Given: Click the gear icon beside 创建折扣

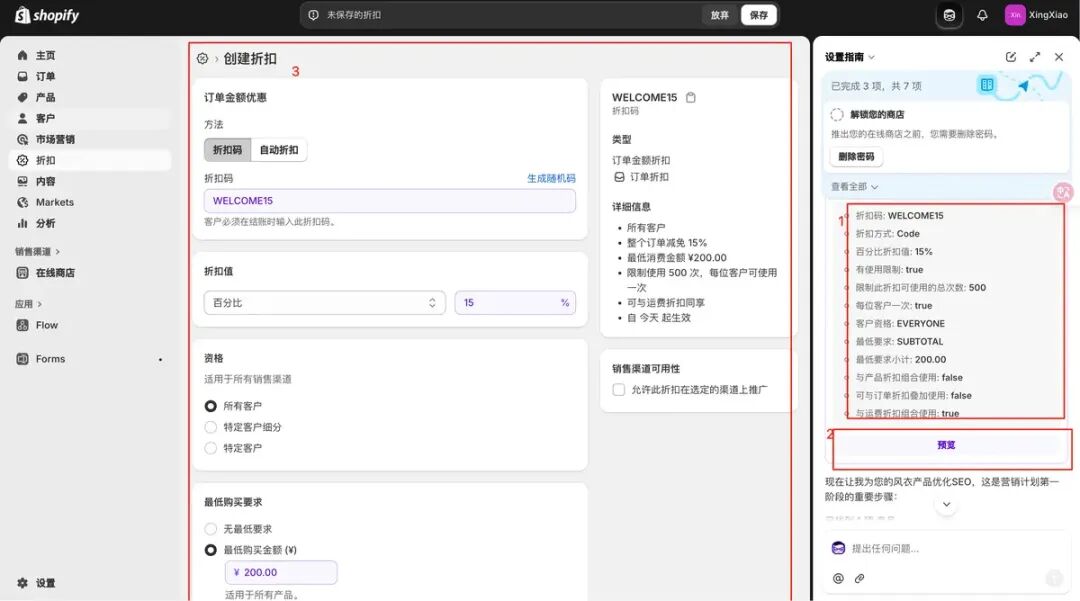Looking at the screenshot, I should [202, 59].
